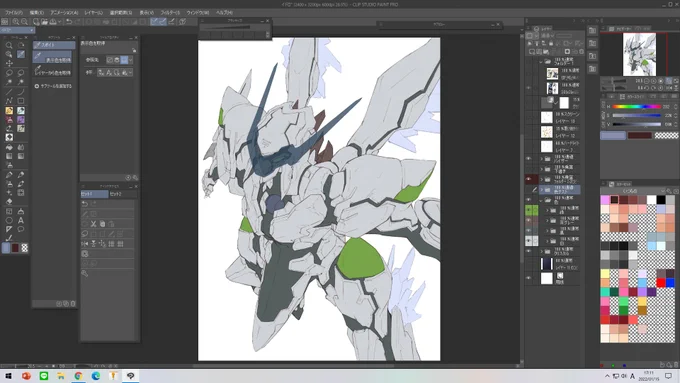Viewport: 680px width, 383px height.
Task: Collapse the 色 parent folder arrow
Action: (x=541, y=200)
